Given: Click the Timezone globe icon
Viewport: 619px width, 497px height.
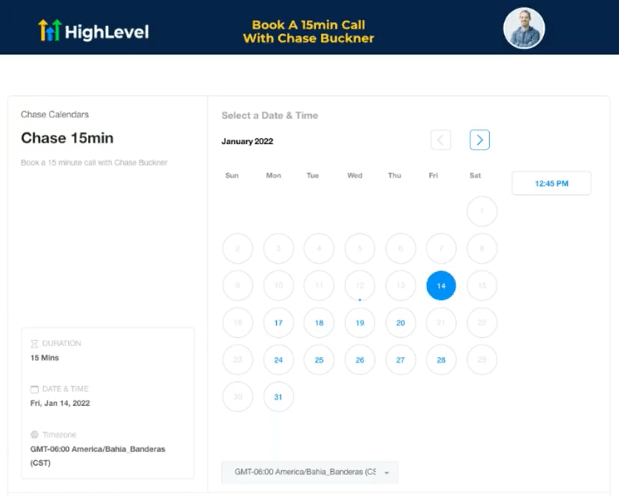Looking at the screenshot, I should pos(34,435).
